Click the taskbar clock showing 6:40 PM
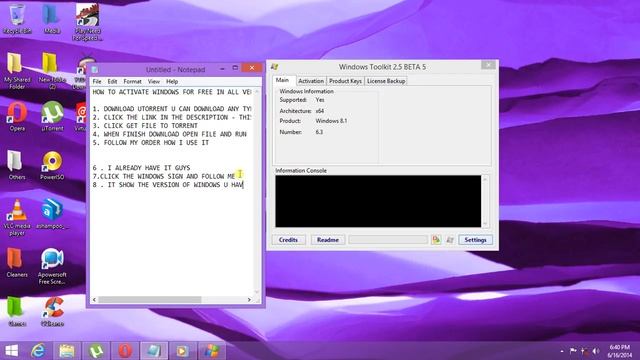Viewport: 640px width, 360px height. pyautogui.click(x=620, y=351)
